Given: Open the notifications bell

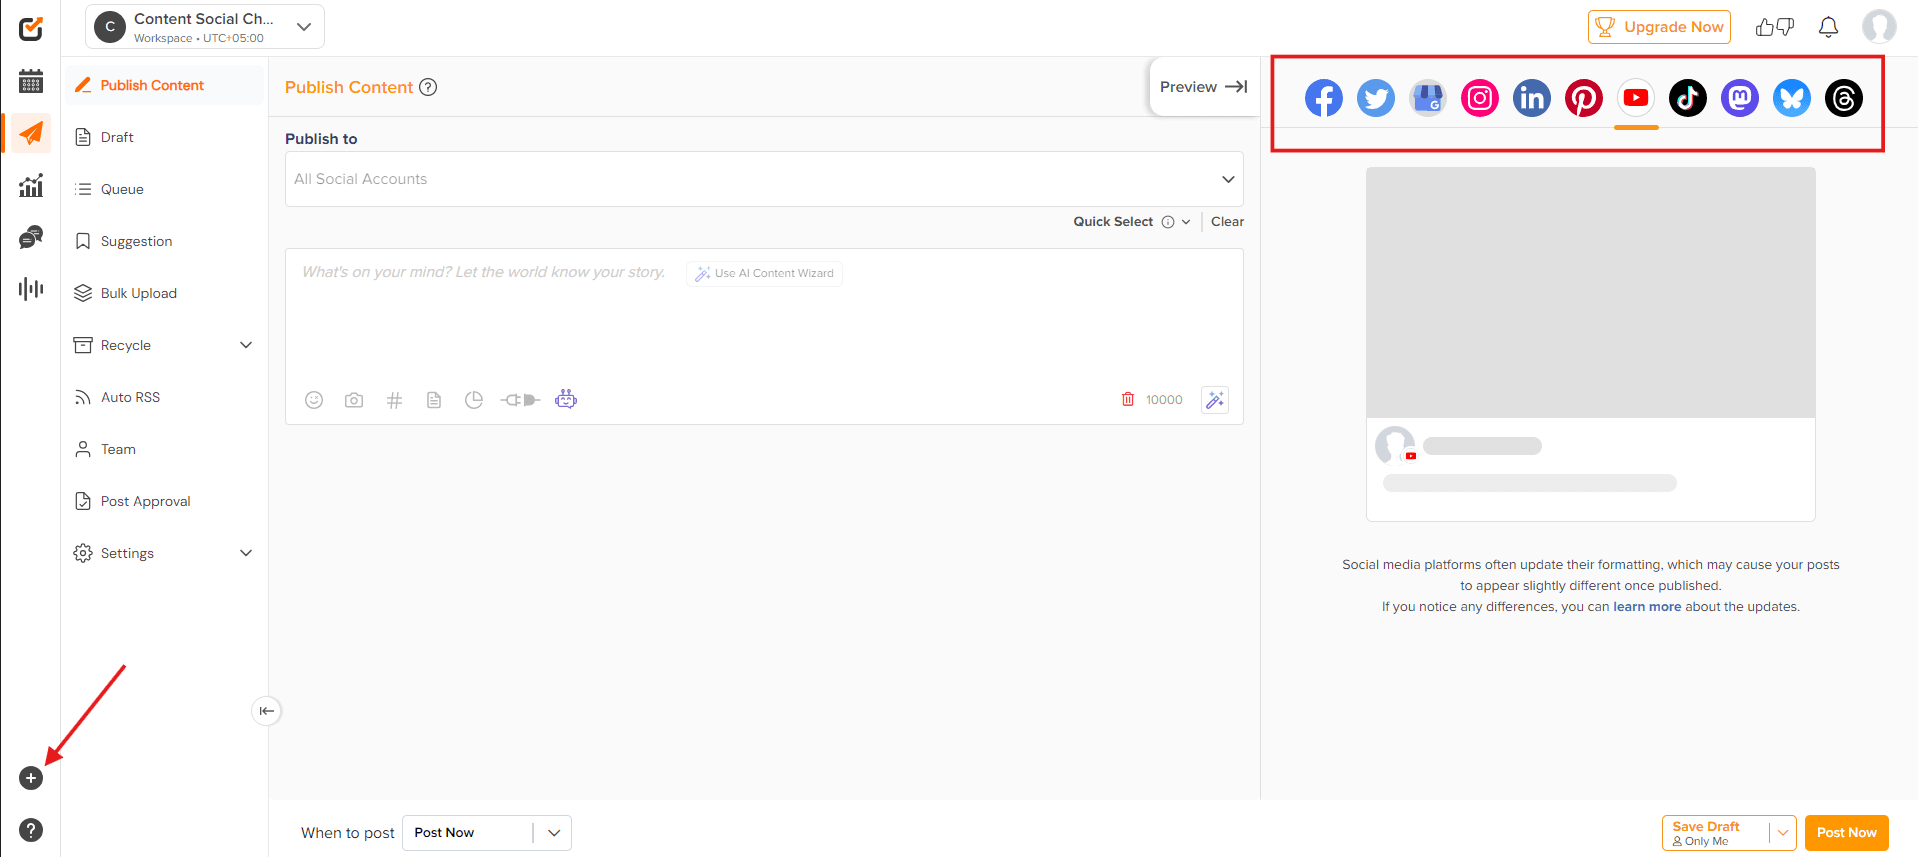Looking at the screenshot, I should [x=1828, y=27].
